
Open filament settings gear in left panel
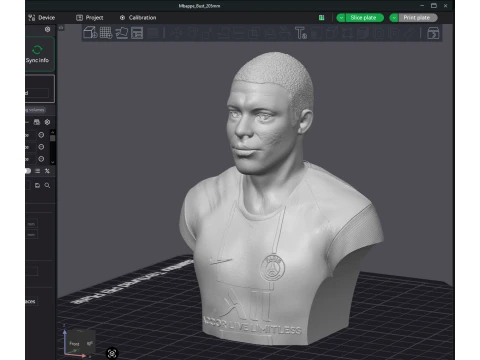point(47,122)
